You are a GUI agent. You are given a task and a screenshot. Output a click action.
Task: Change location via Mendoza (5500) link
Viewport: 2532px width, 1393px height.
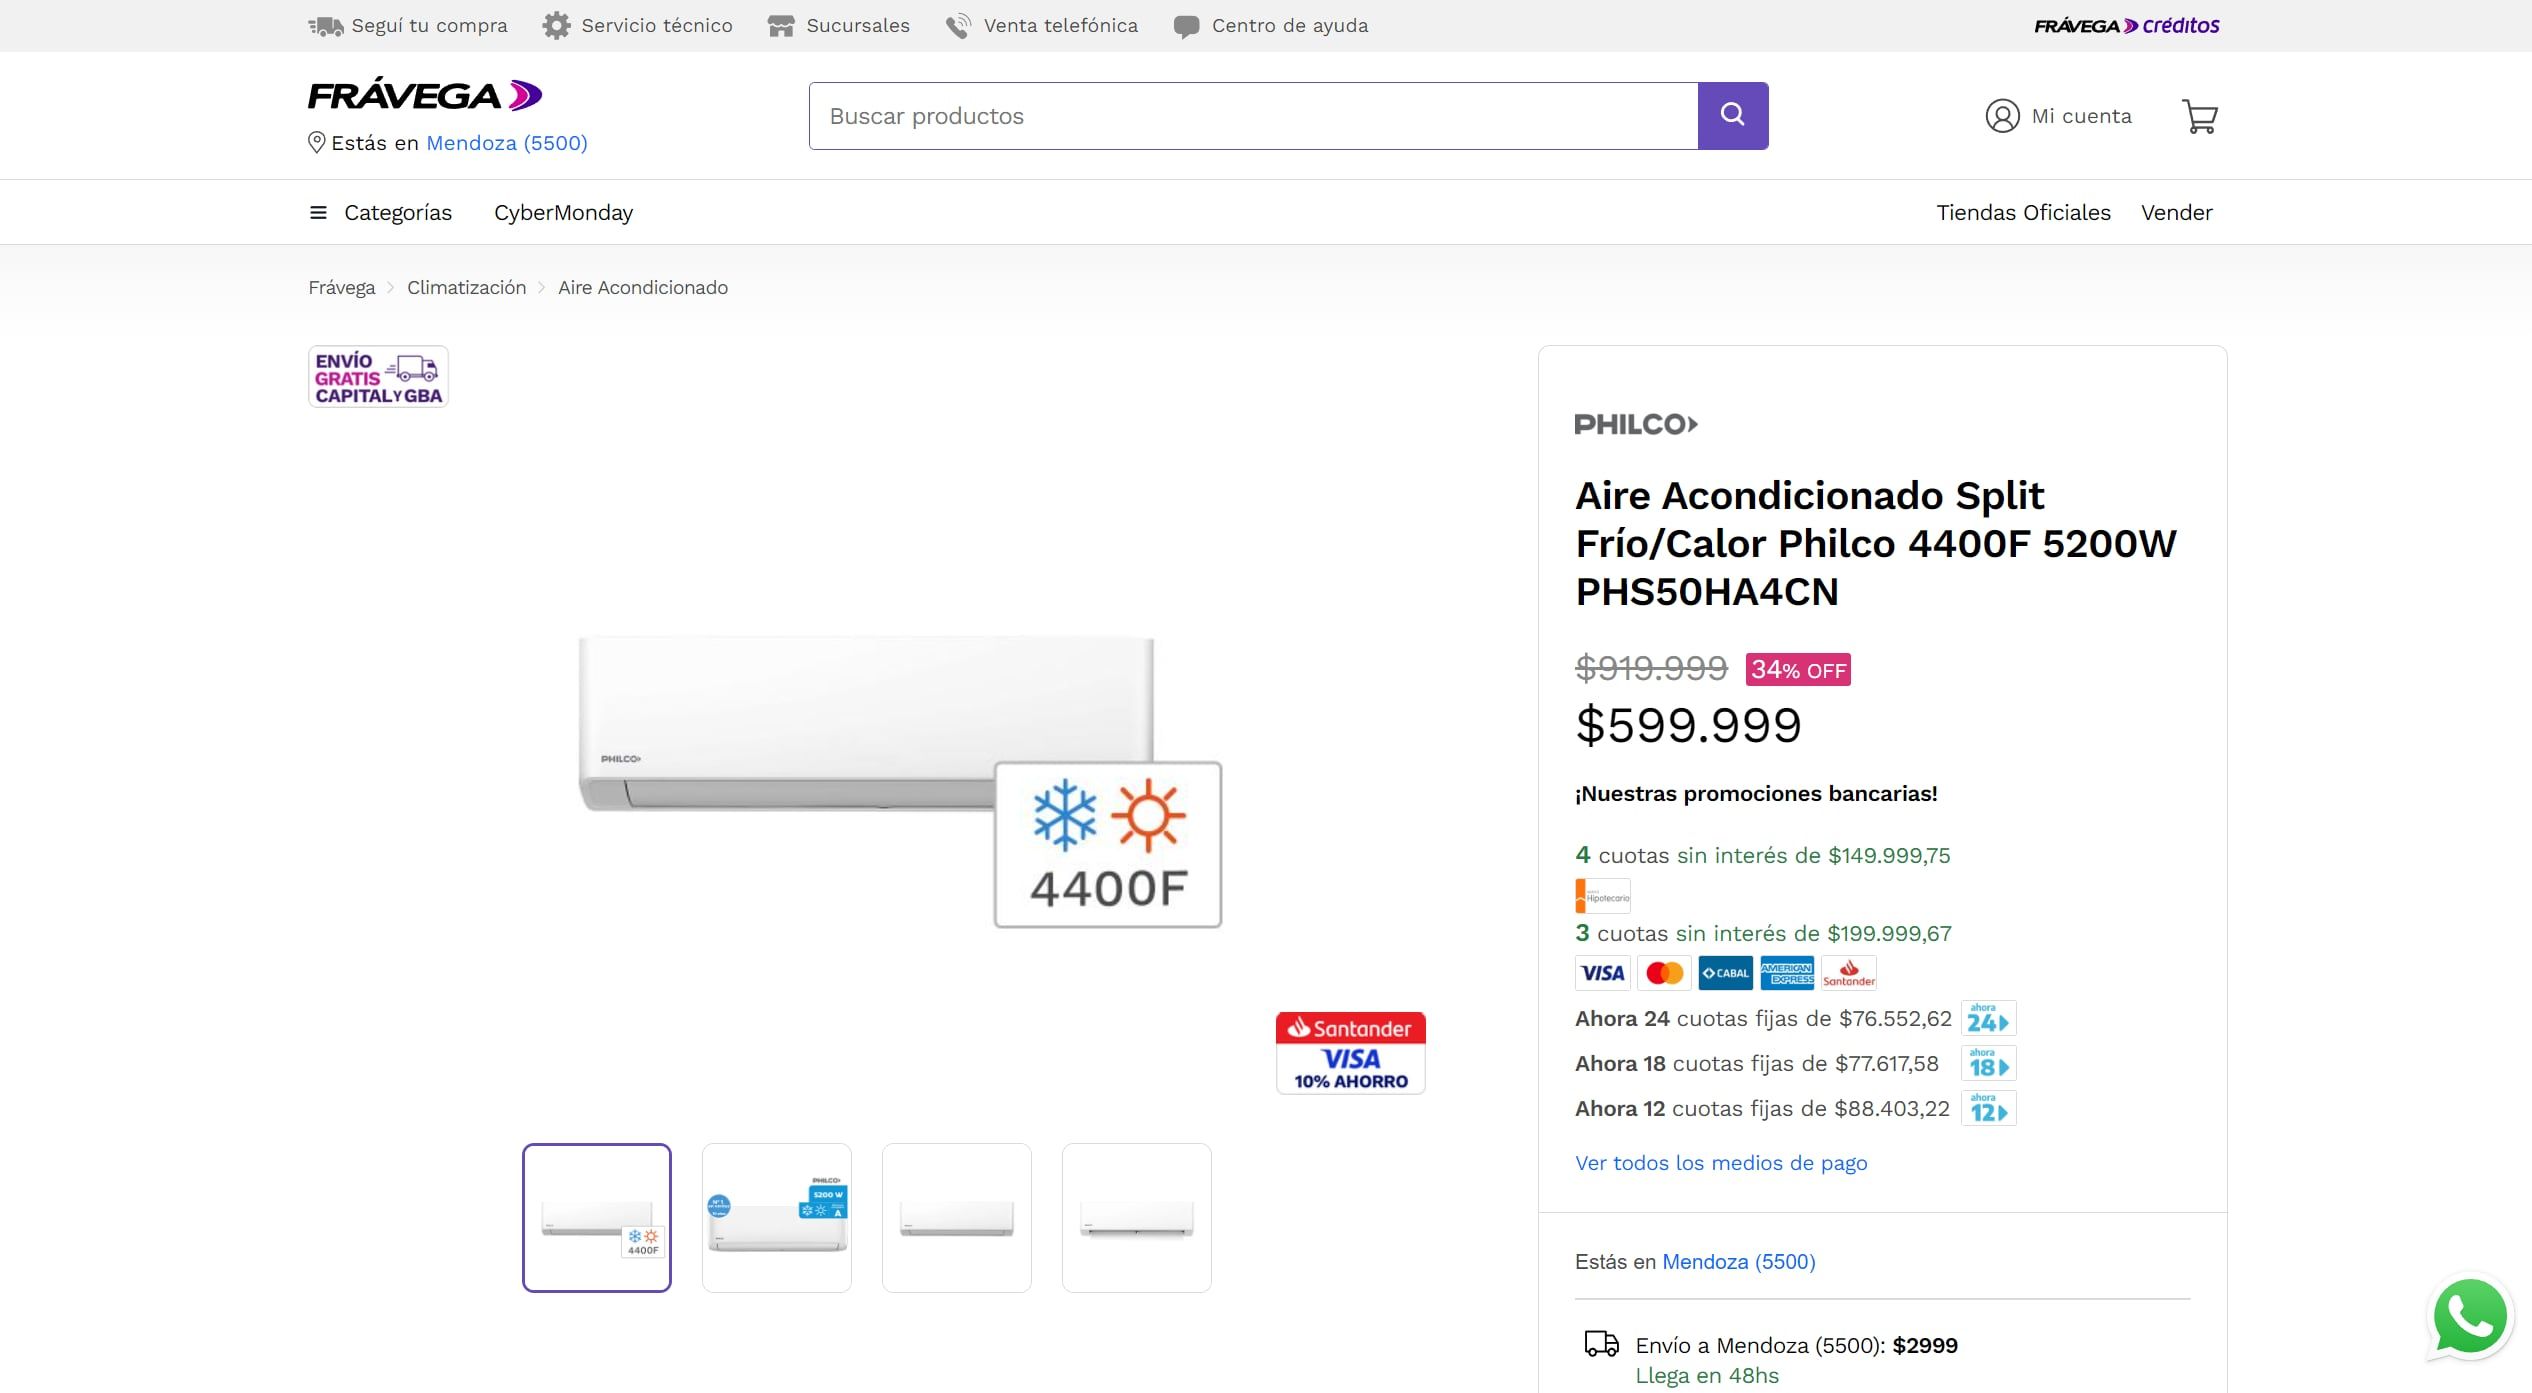pyautogui.click(x=506, y=143)
